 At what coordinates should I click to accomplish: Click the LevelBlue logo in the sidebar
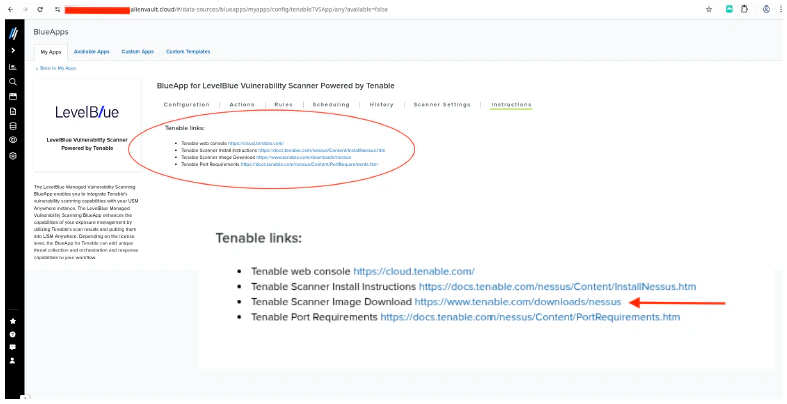click(x=14, y=33)
